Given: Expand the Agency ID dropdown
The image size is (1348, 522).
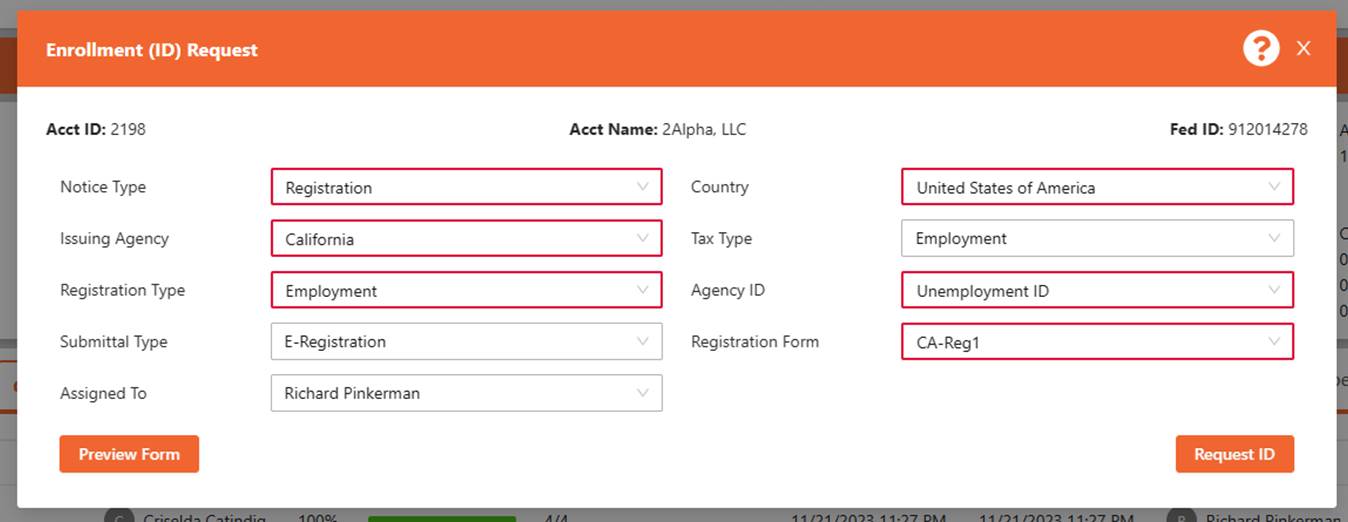Looking at the screenshot, I should (1097, 291).
